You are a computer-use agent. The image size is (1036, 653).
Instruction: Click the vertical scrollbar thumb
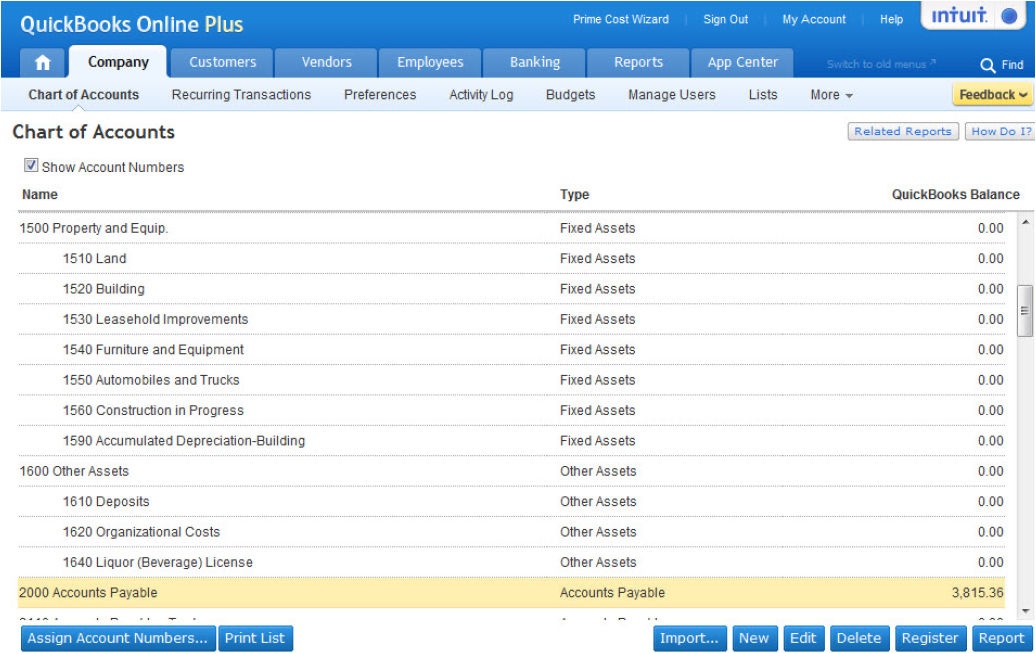[1025, 310]
